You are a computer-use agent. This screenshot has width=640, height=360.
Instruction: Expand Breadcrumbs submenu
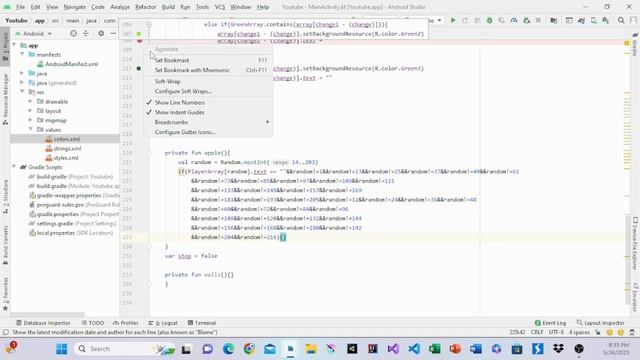[208, 122]
